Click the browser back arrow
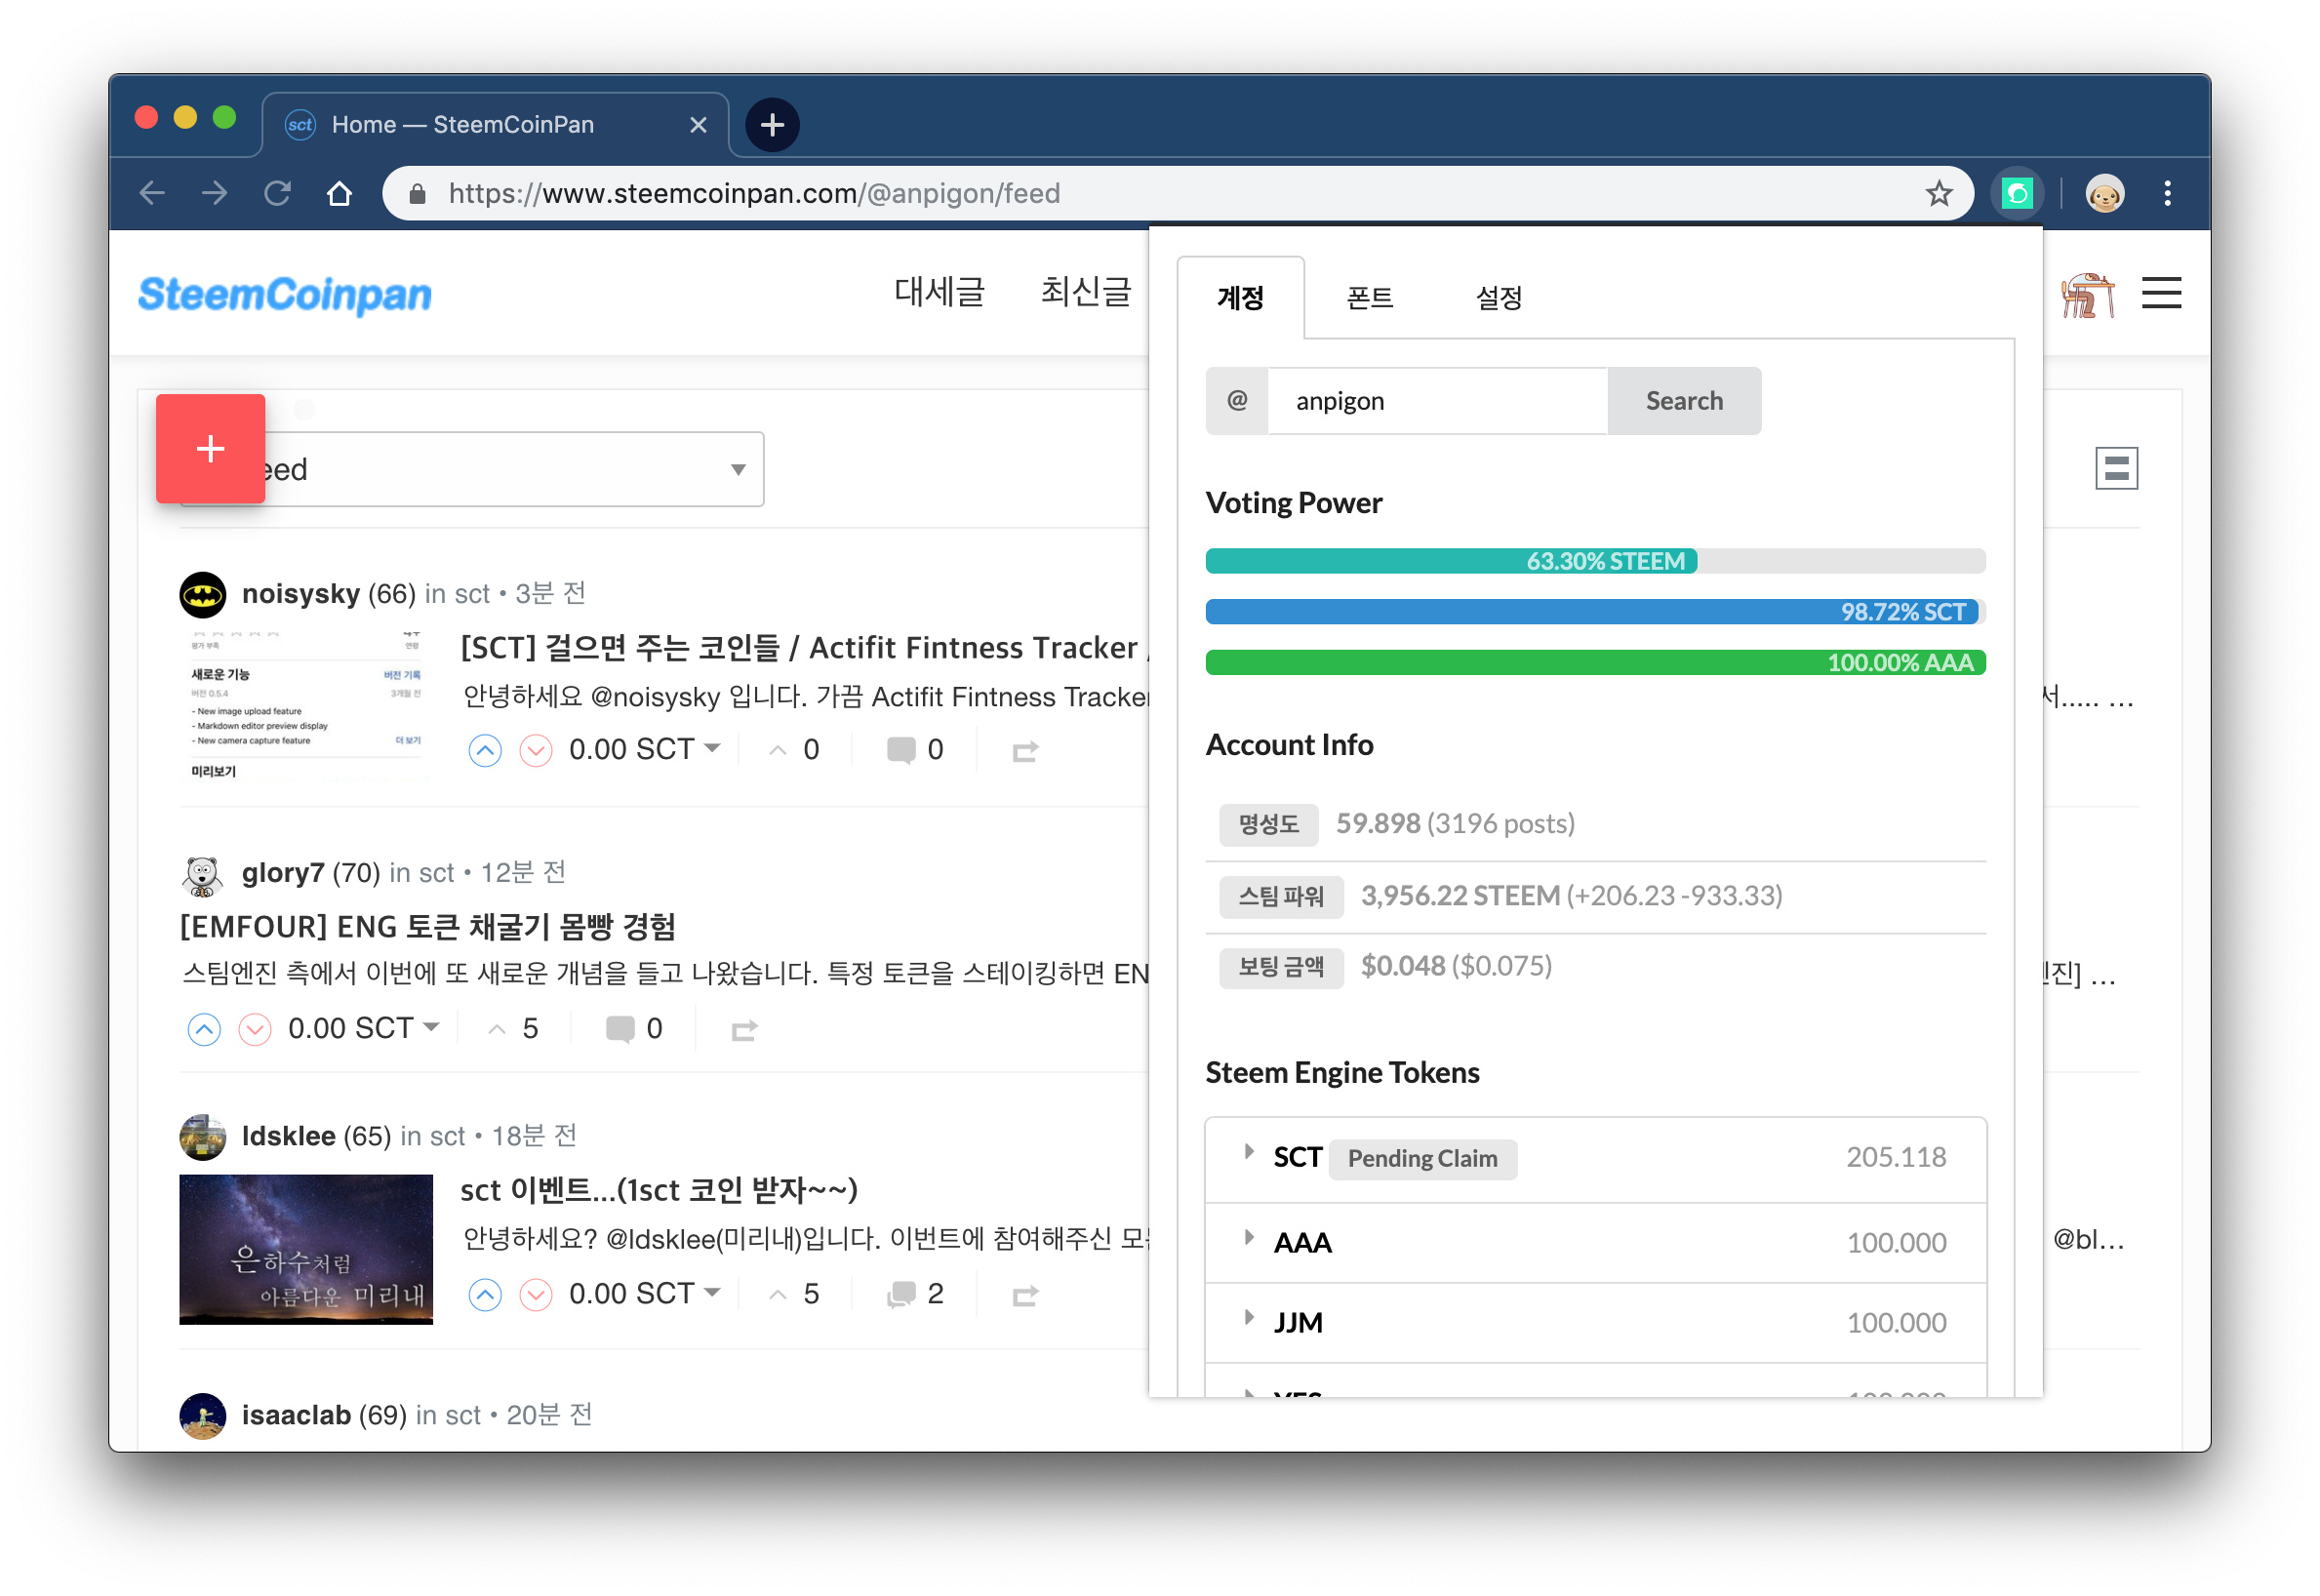 pyautogui.click(x=152, y=193)
